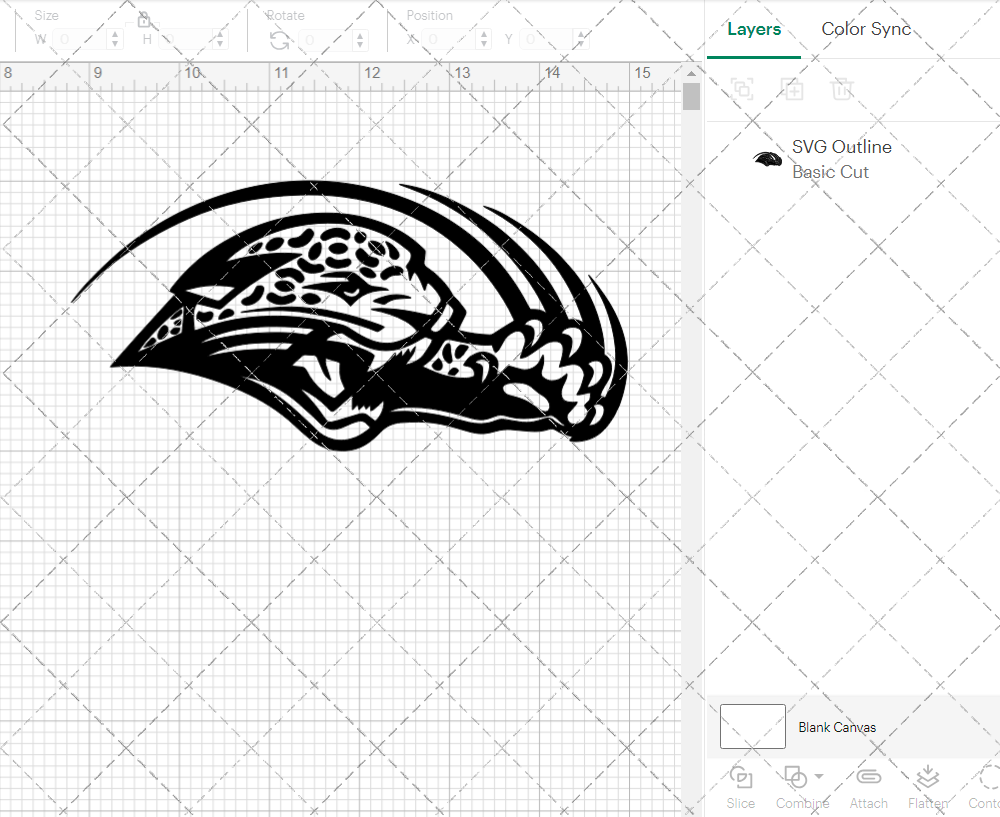1000x817 pixels.
Task: Switch to the Layers tab
Action: pyautogui.click(x=754, y=29)
